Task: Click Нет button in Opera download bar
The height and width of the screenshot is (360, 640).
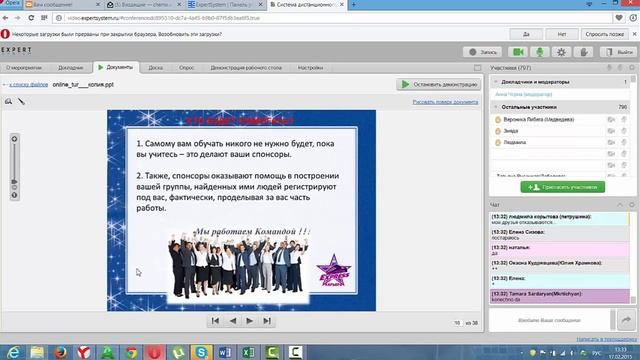Action: click(x=562, y=34)
